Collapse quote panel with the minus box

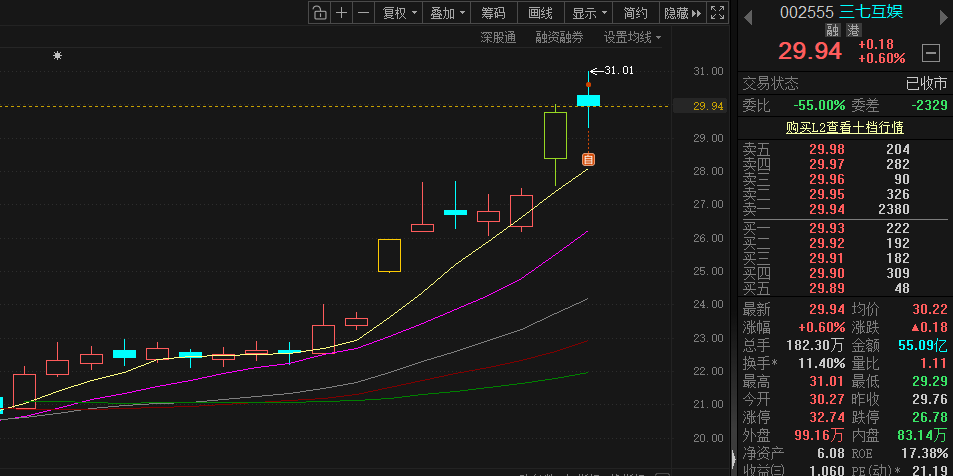pyautogui.click(x=930, y=52)
